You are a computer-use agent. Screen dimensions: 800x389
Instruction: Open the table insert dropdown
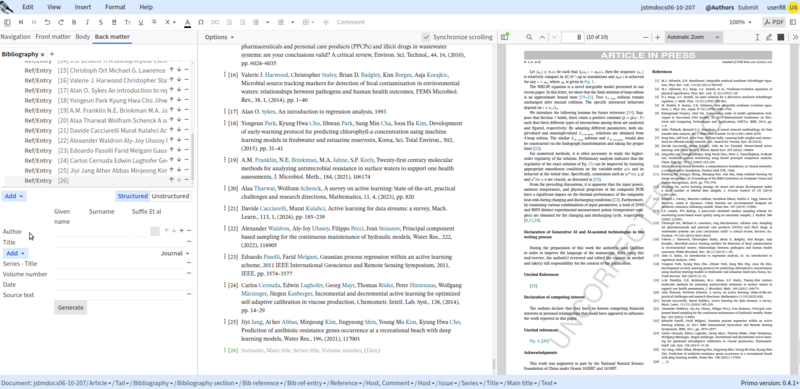click(x=308, y=22)
